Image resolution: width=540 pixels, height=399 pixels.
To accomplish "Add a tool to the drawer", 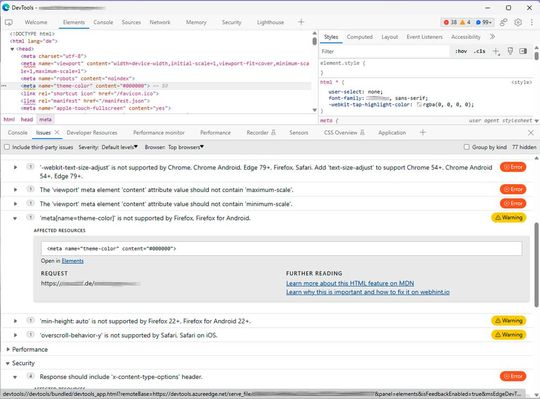I will 423,132.
